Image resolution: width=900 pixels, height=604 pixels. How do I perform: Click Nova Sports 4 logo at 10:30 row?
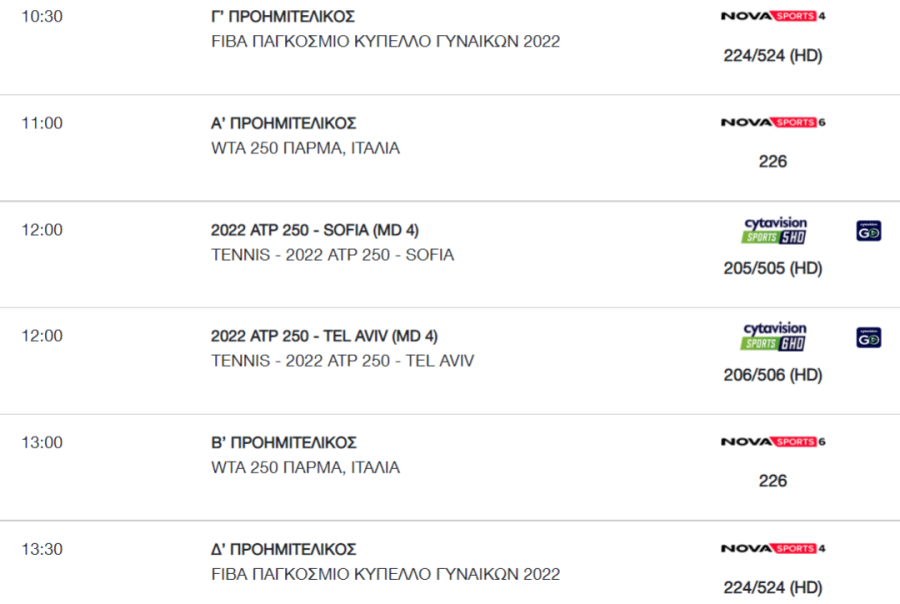click(x=773, y=16)
